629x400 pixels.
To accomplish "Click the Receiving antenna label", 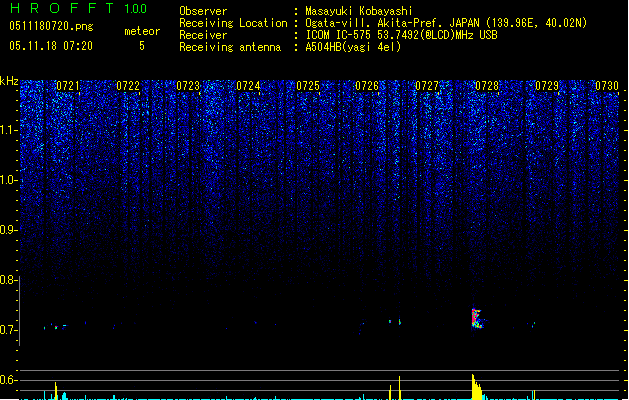I will [x=230, y=47].
